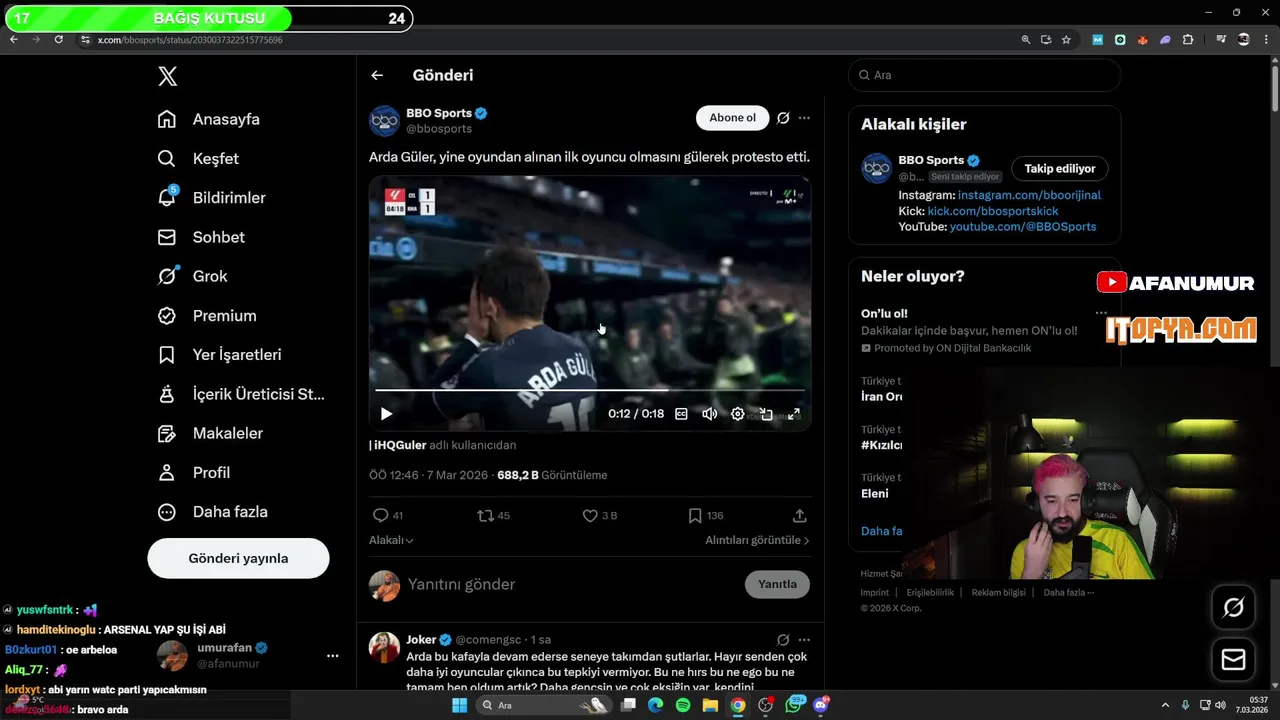
Task: Open BBO Sports avatar in post
Action: (x=384, y=121)
